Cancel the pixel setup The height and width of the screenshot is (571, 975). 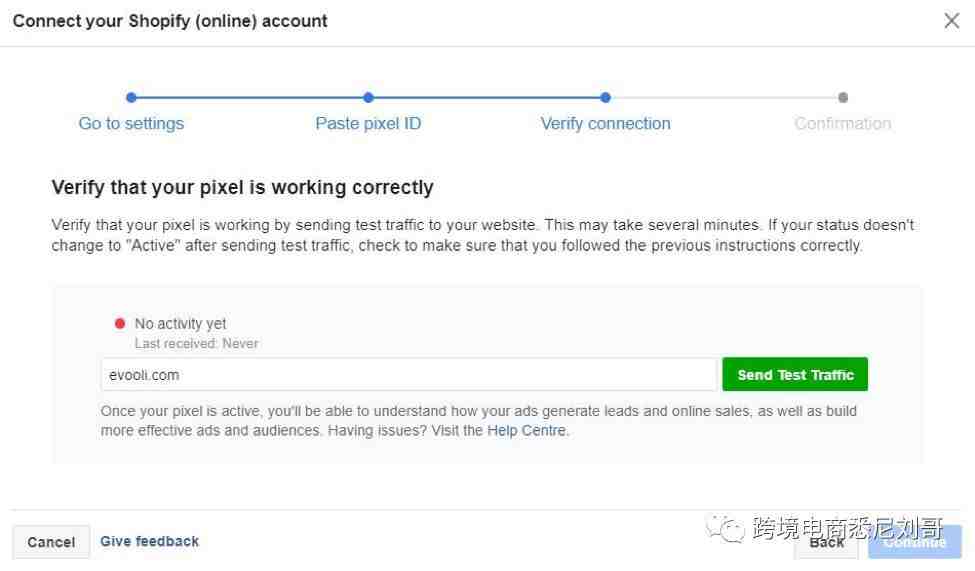pyautogui.click(x=51, y=542)
